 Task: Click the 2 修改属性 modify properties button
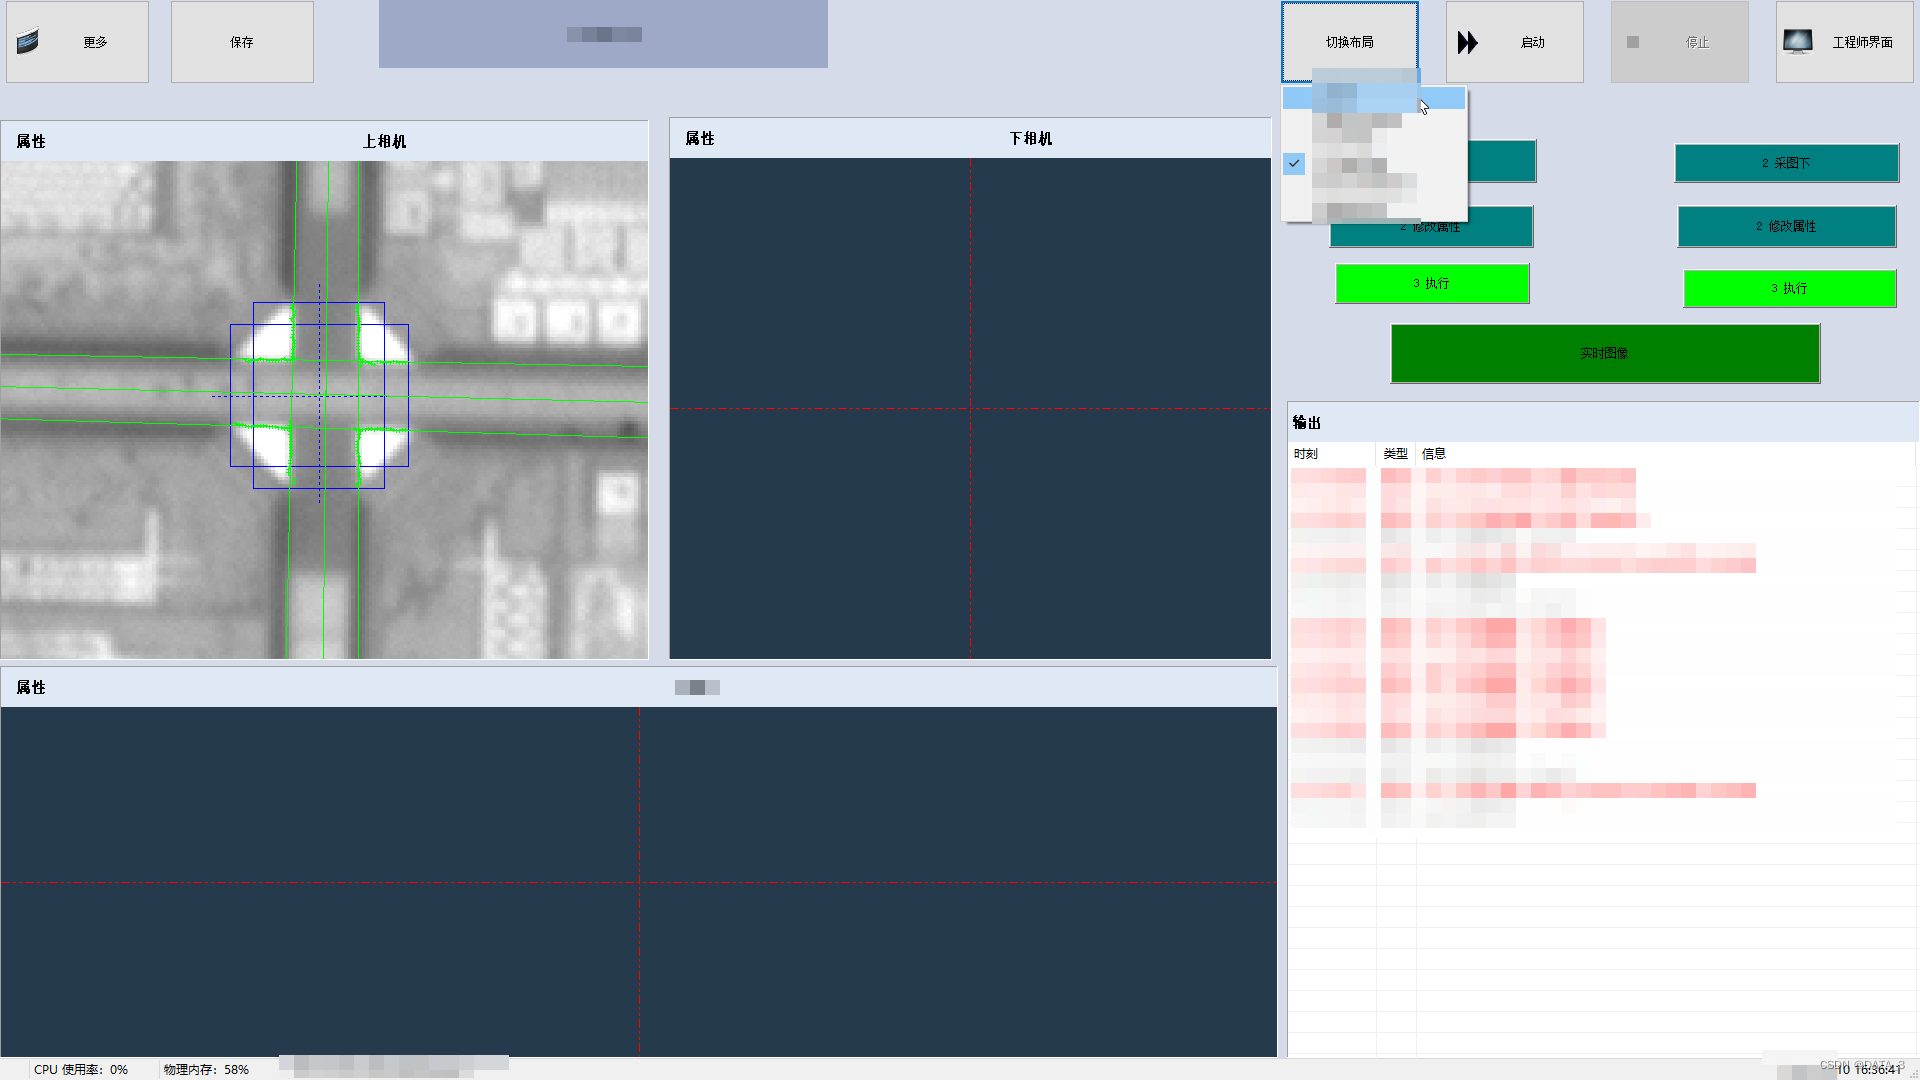tap(1789, 225)
